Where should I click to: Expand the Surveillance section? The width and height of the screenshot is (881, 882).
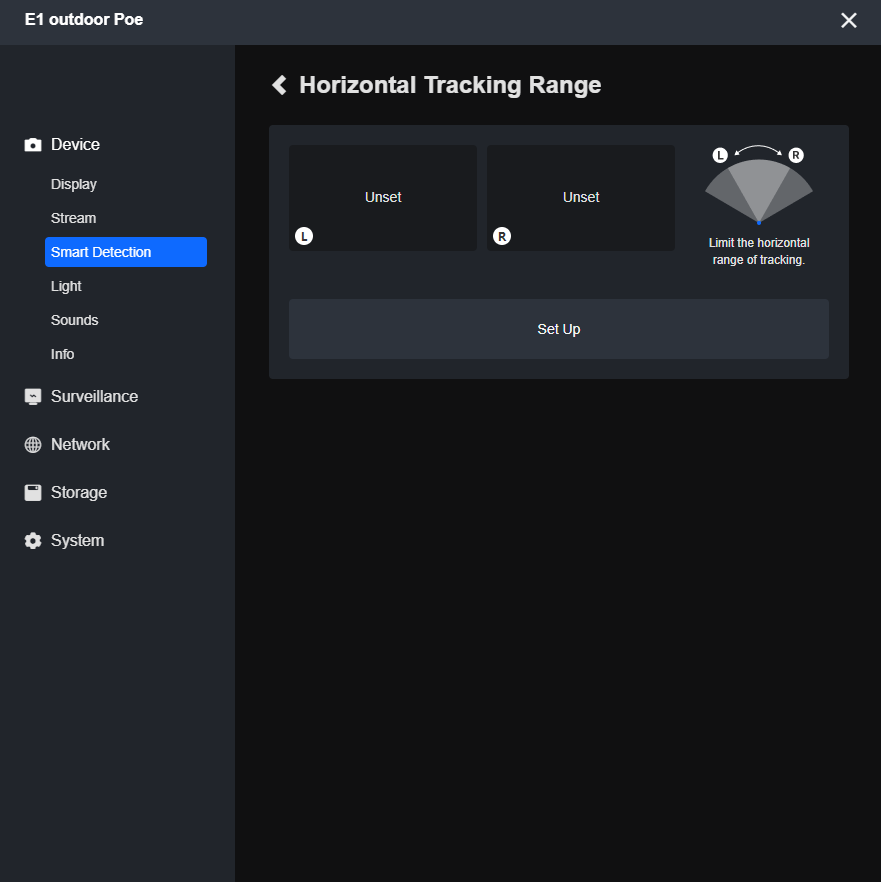point(94,397)
